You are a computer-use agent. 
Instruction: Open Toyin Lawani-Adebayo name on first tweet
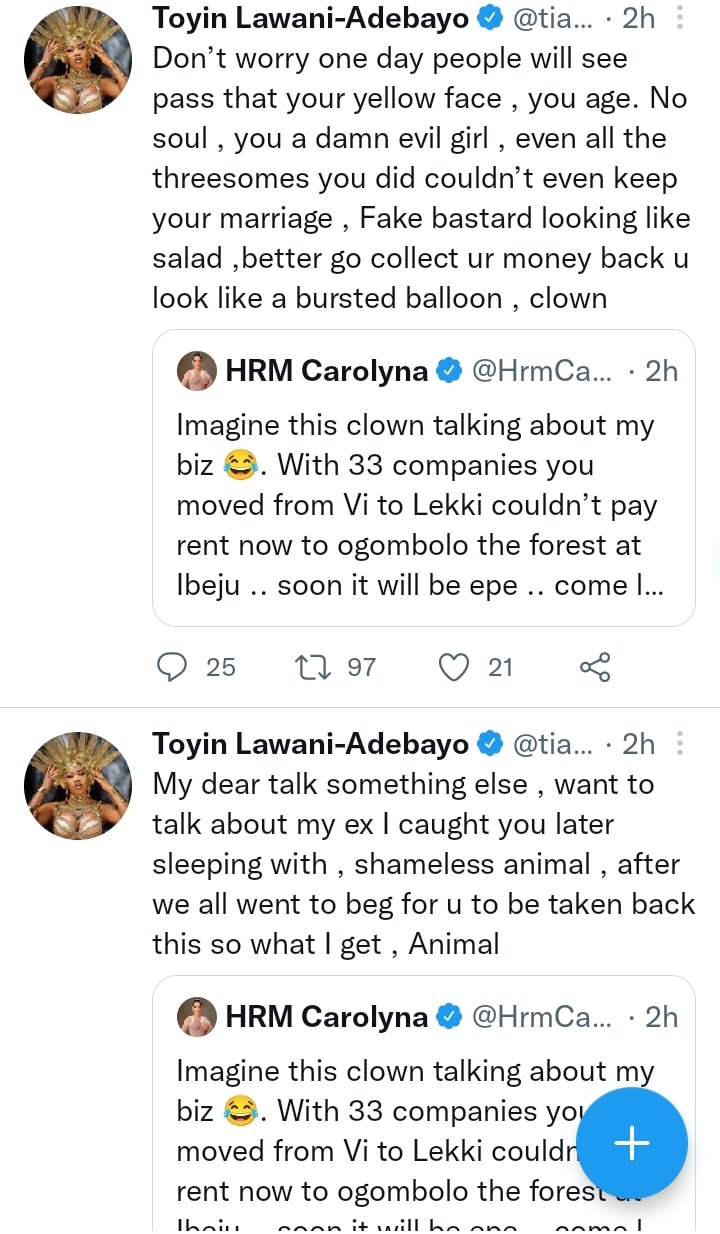[x=310, y=18]
